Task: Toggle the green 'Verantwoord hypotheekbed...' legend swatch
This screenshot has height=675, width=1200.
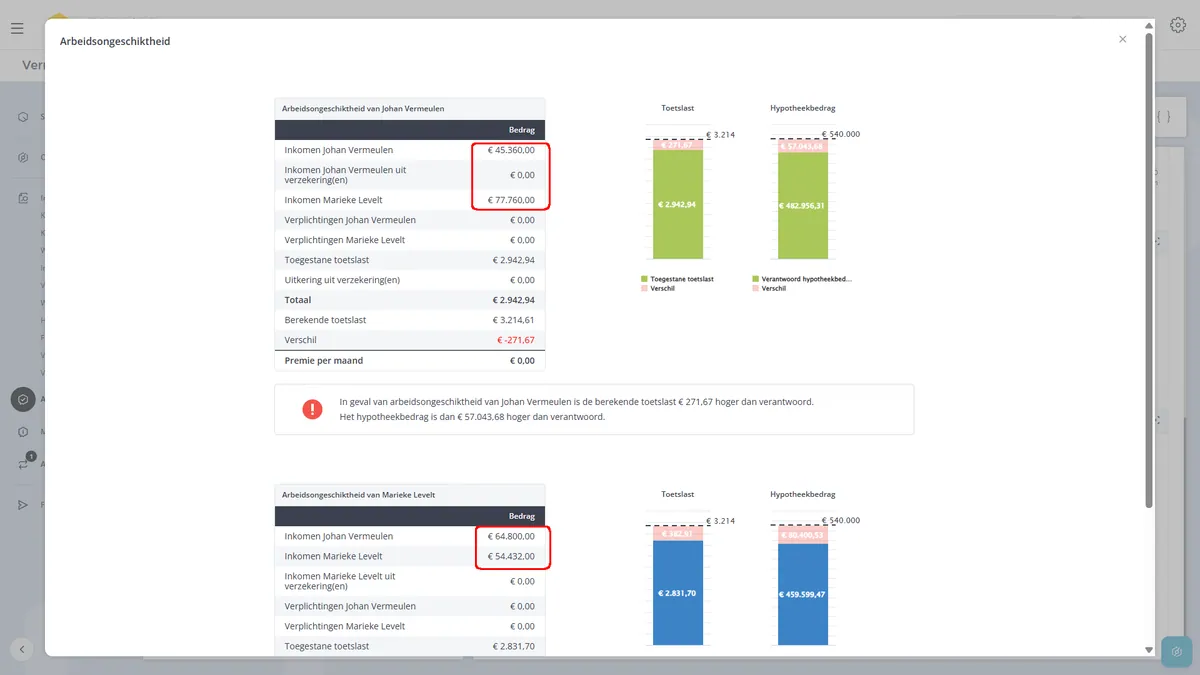Action: pyautogui.click(x=755, y=279)
